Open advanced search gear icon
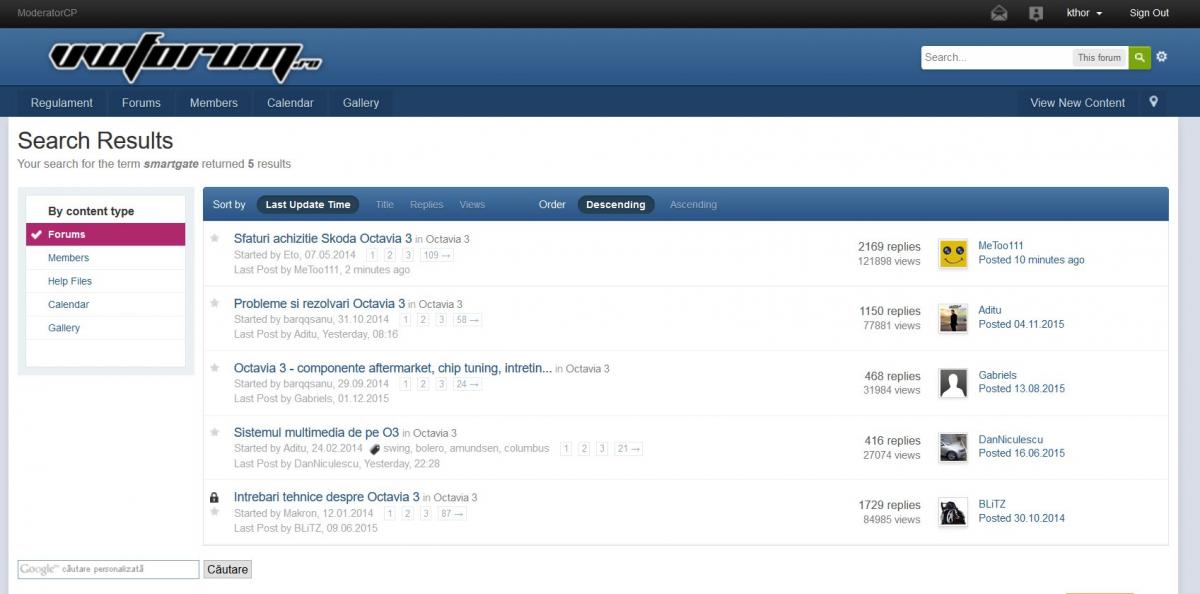 pyautogui.click(x=1162, y=57)
